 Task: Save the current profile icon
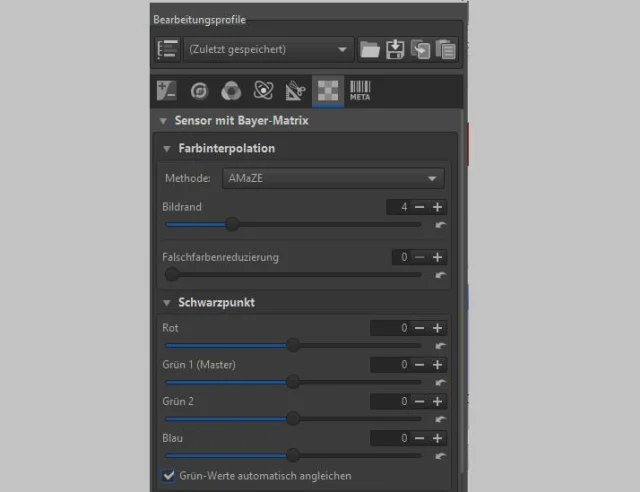tap(395, 50)
